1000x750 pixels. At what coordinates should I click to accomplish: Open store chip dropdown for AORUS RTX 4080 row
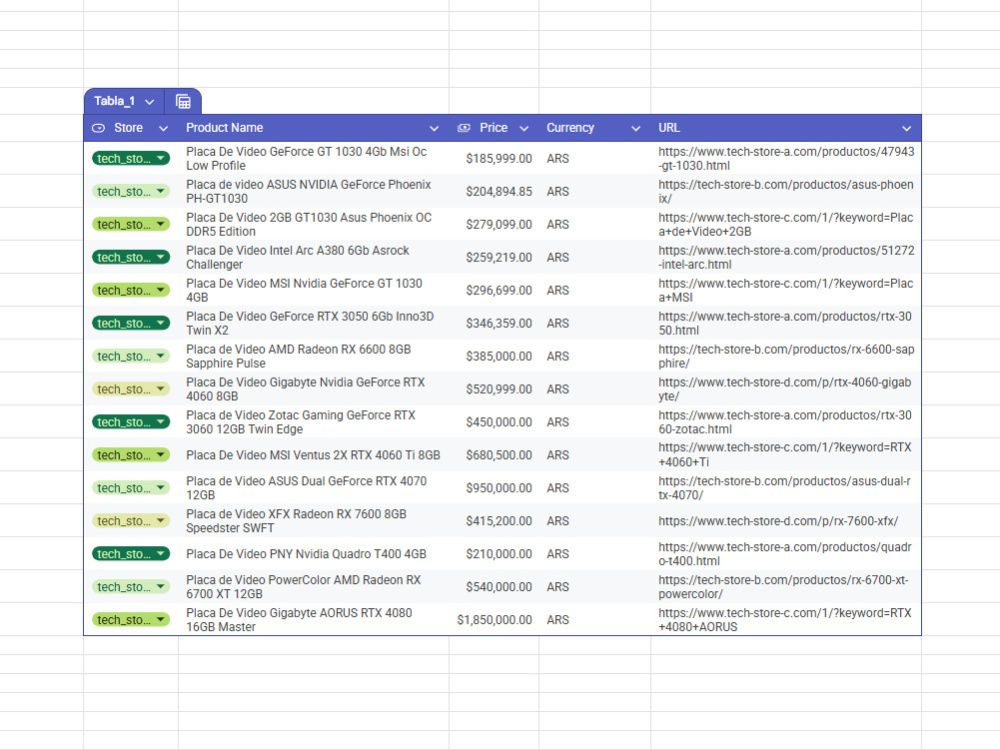(x=161, y=619)
